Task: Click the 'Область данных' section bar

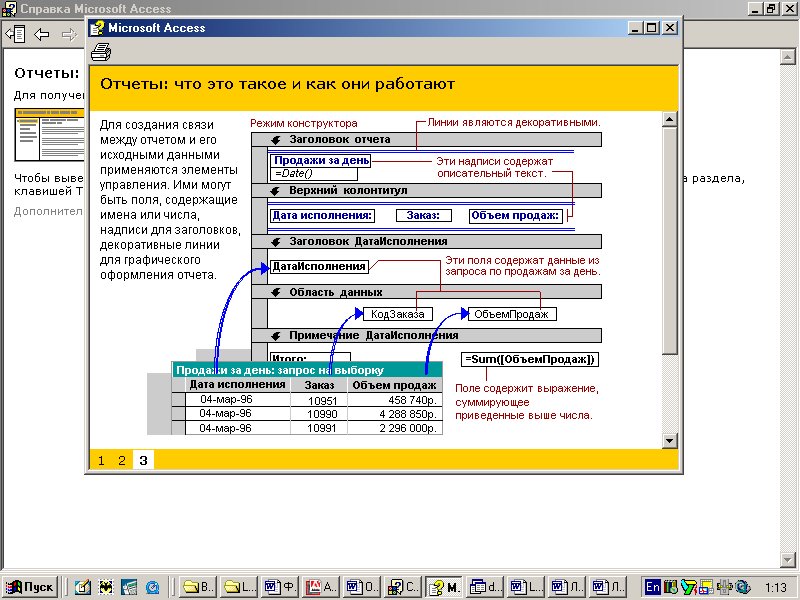Action: pyautogui.click(x=427, y=292)
